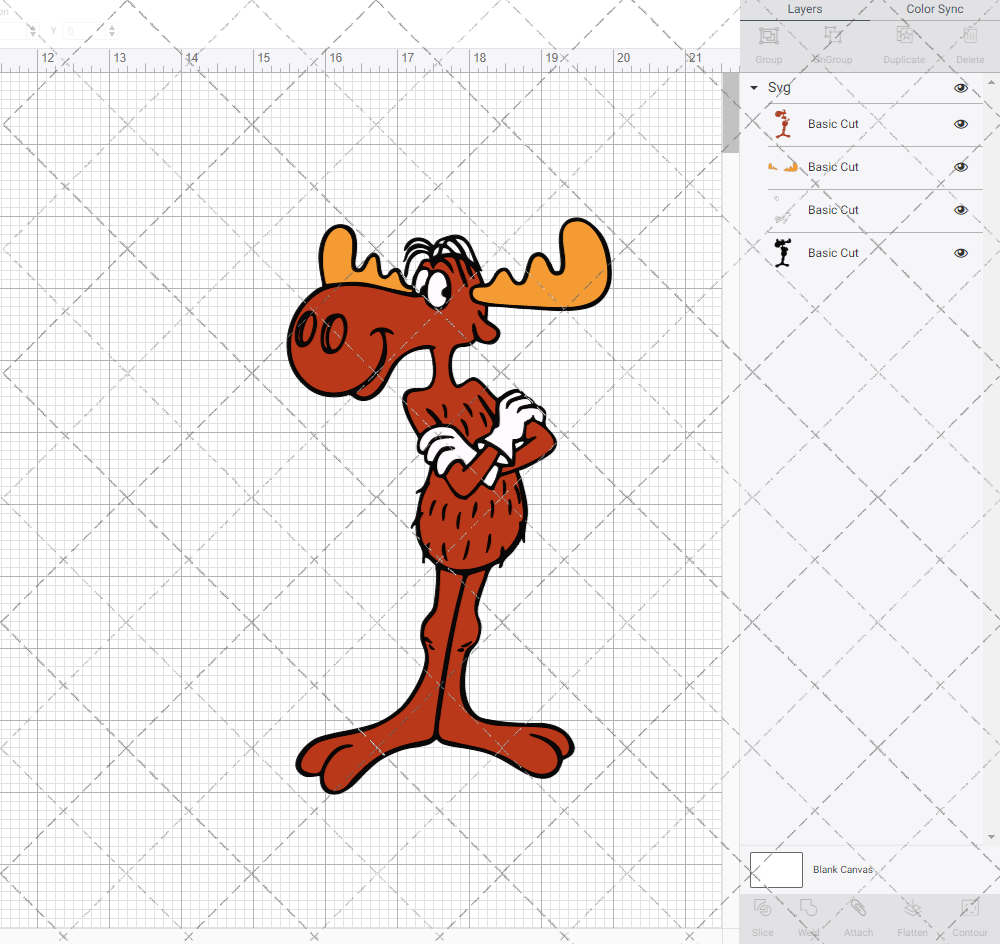
Task: Switch to the Layers tab
Action: coord(805,10)
